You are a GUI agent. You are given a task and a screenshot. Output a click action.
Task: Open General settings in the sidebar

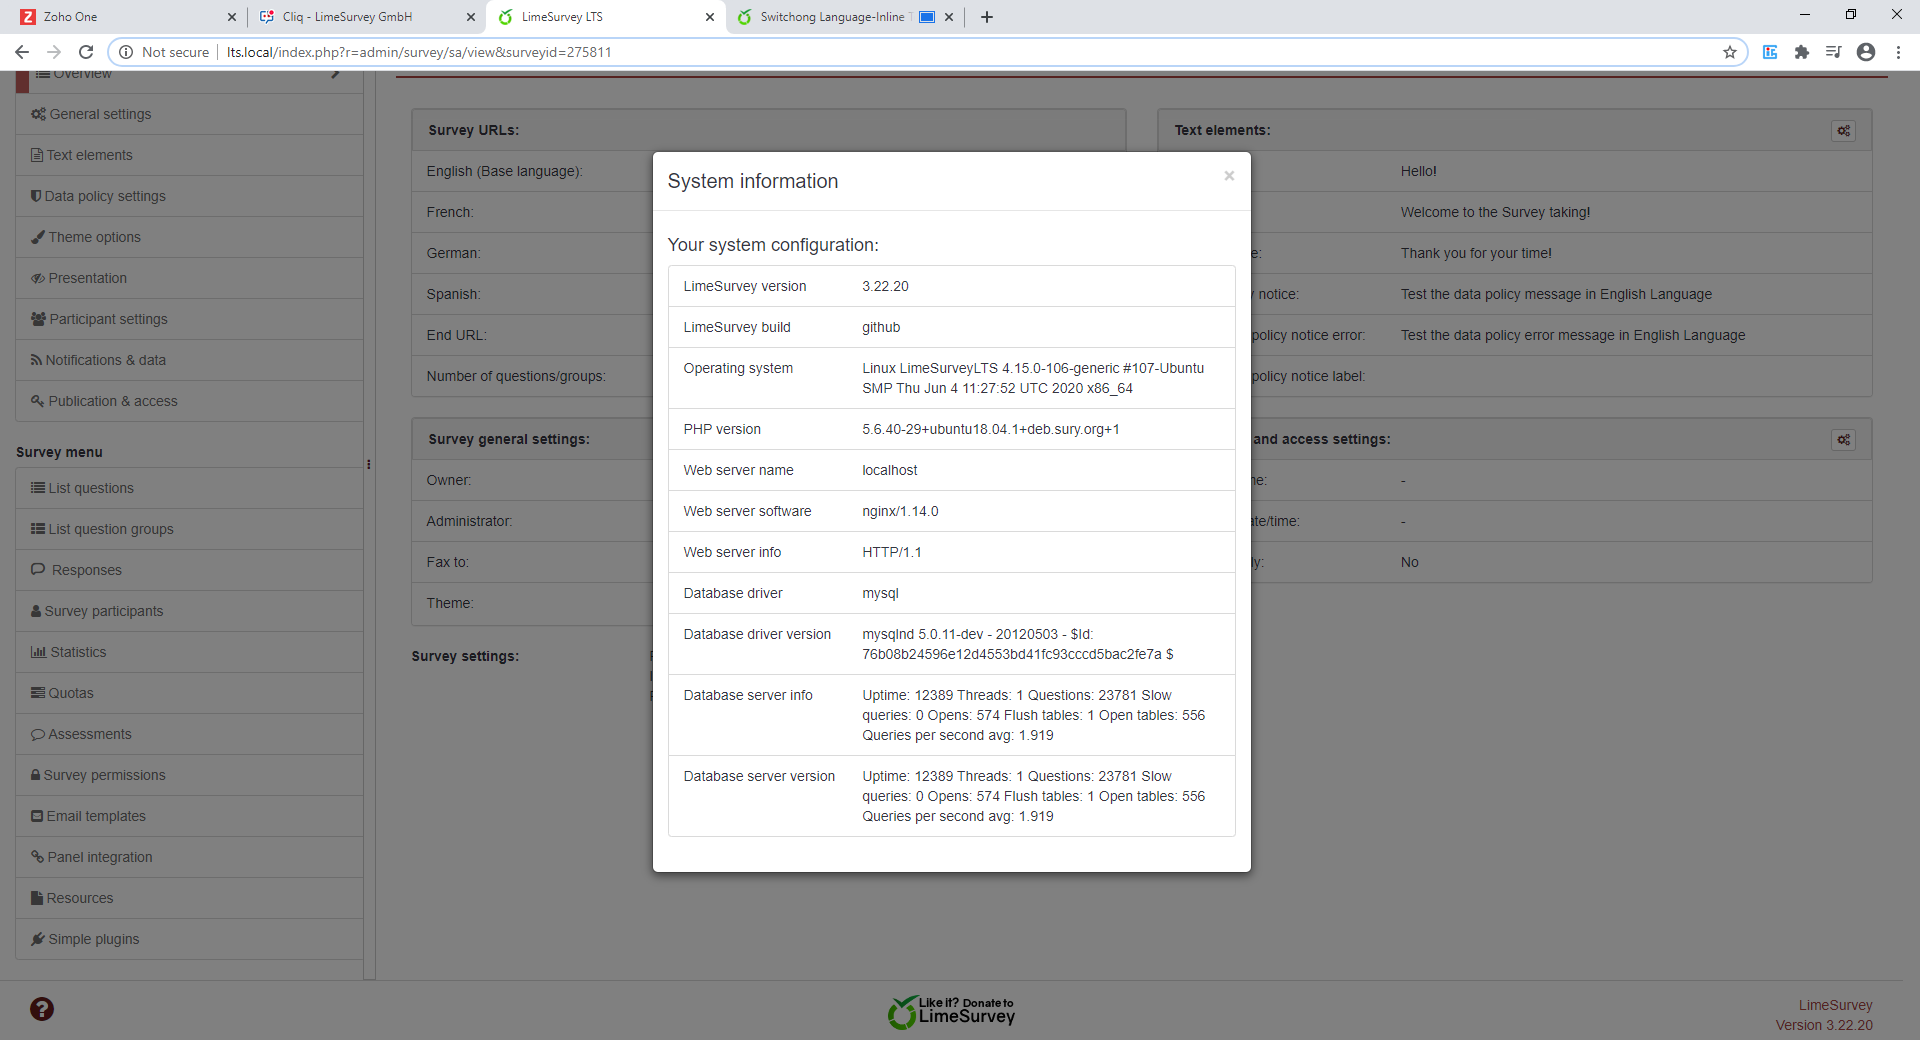pos(189,114)
